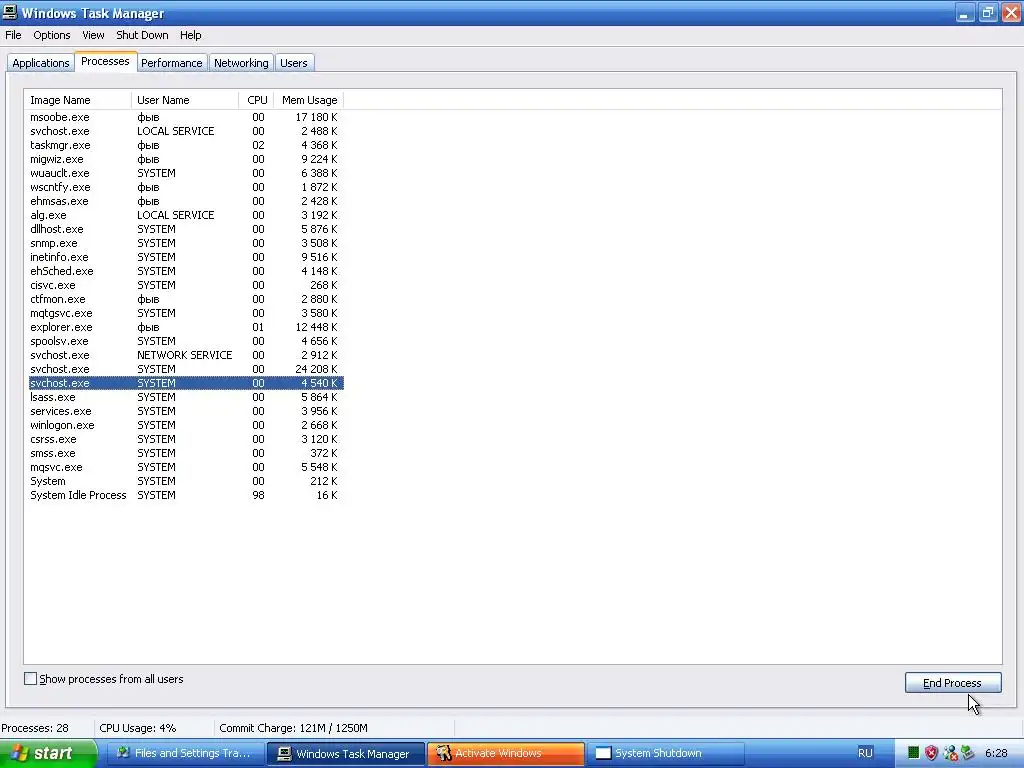This screenshot has height=768, width=1024.
Task: Open the red security shield tray icon
Action: click(931, 753)
